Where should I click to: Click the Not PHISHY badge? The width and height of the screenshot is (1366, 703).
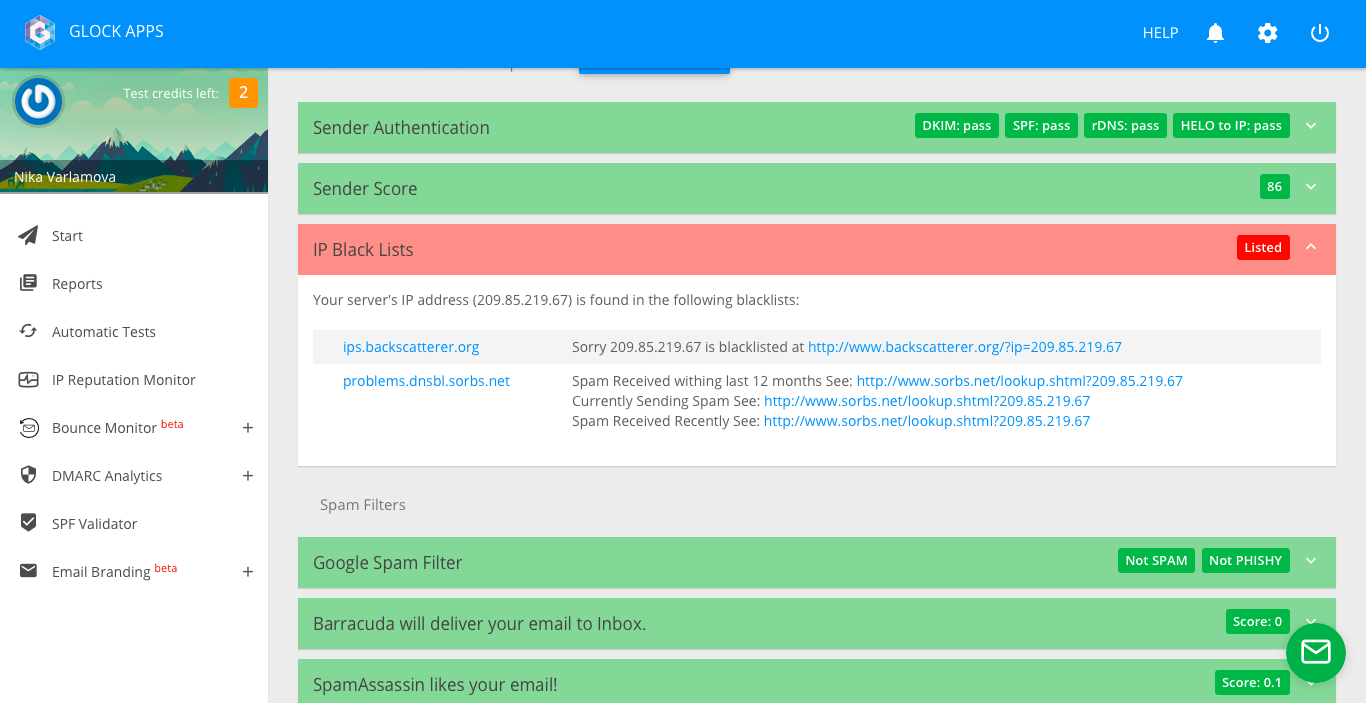pos(1245,561)
